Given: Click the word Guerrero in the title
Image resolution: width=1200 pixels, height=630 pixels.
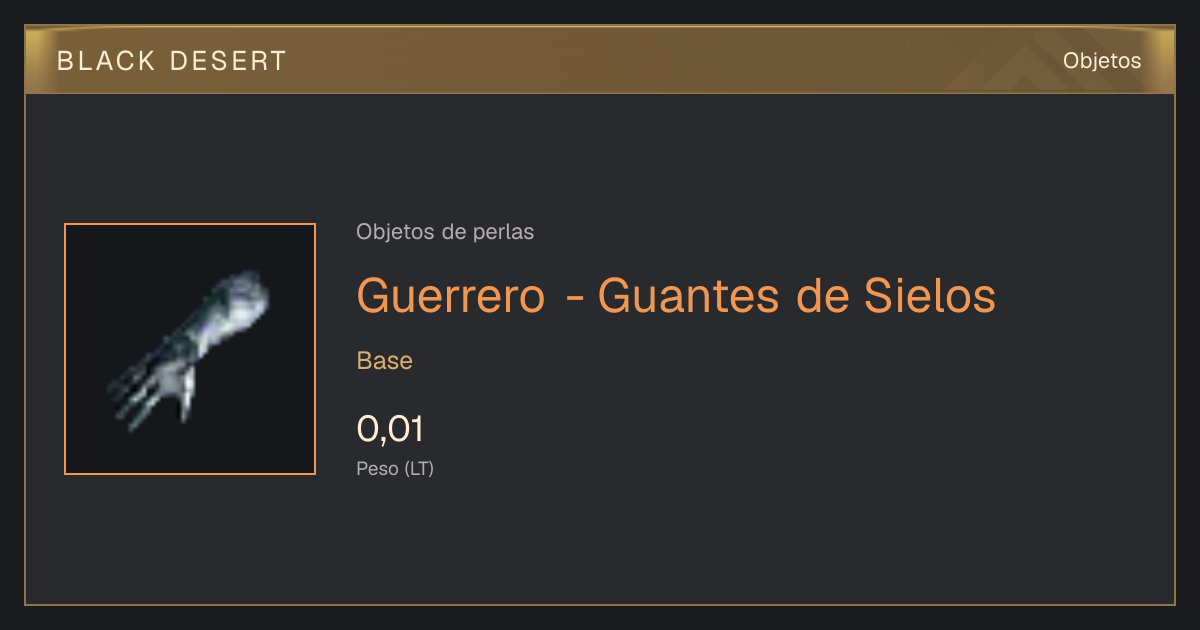Looking at the screenshot, I should 451,296.
